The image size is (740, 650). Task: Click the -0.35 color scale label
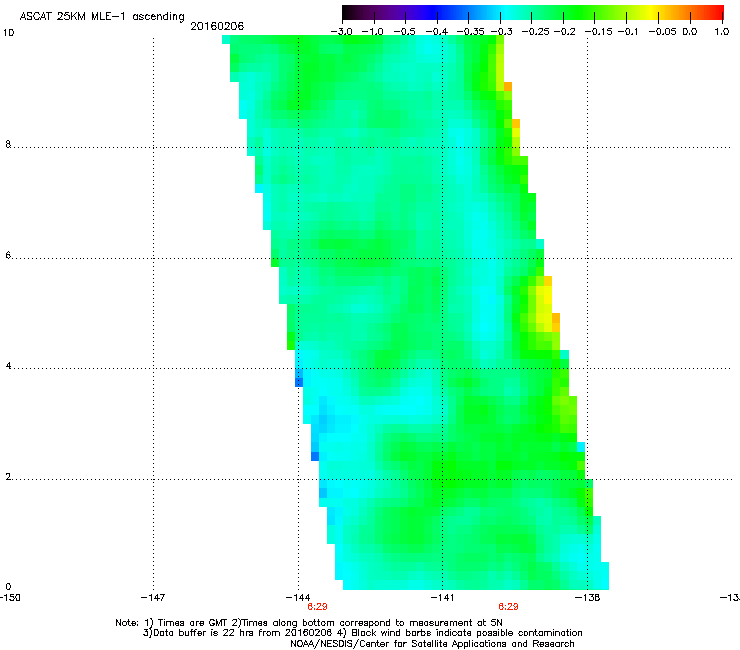click(470, 32)
